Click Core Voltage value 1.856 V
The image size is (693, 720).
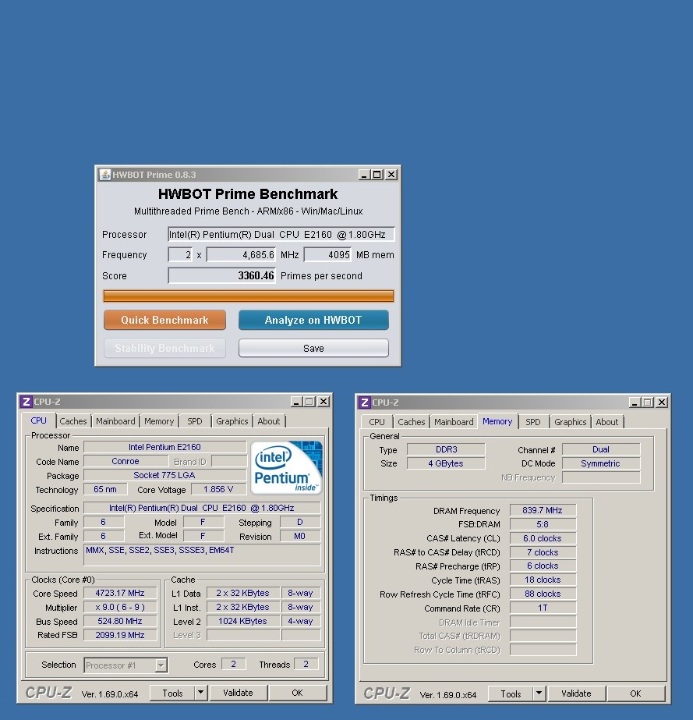pos(218,489)
